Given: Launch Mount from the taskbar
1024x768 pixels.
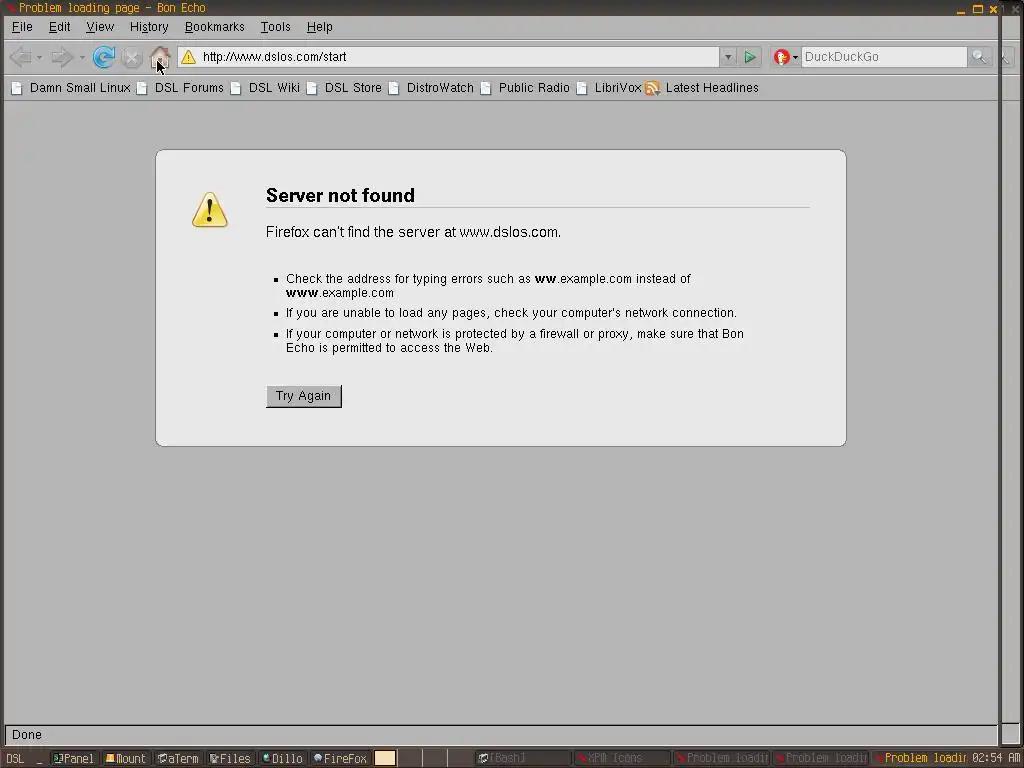Looking at the screenshot, I should (x=126, y=758).
